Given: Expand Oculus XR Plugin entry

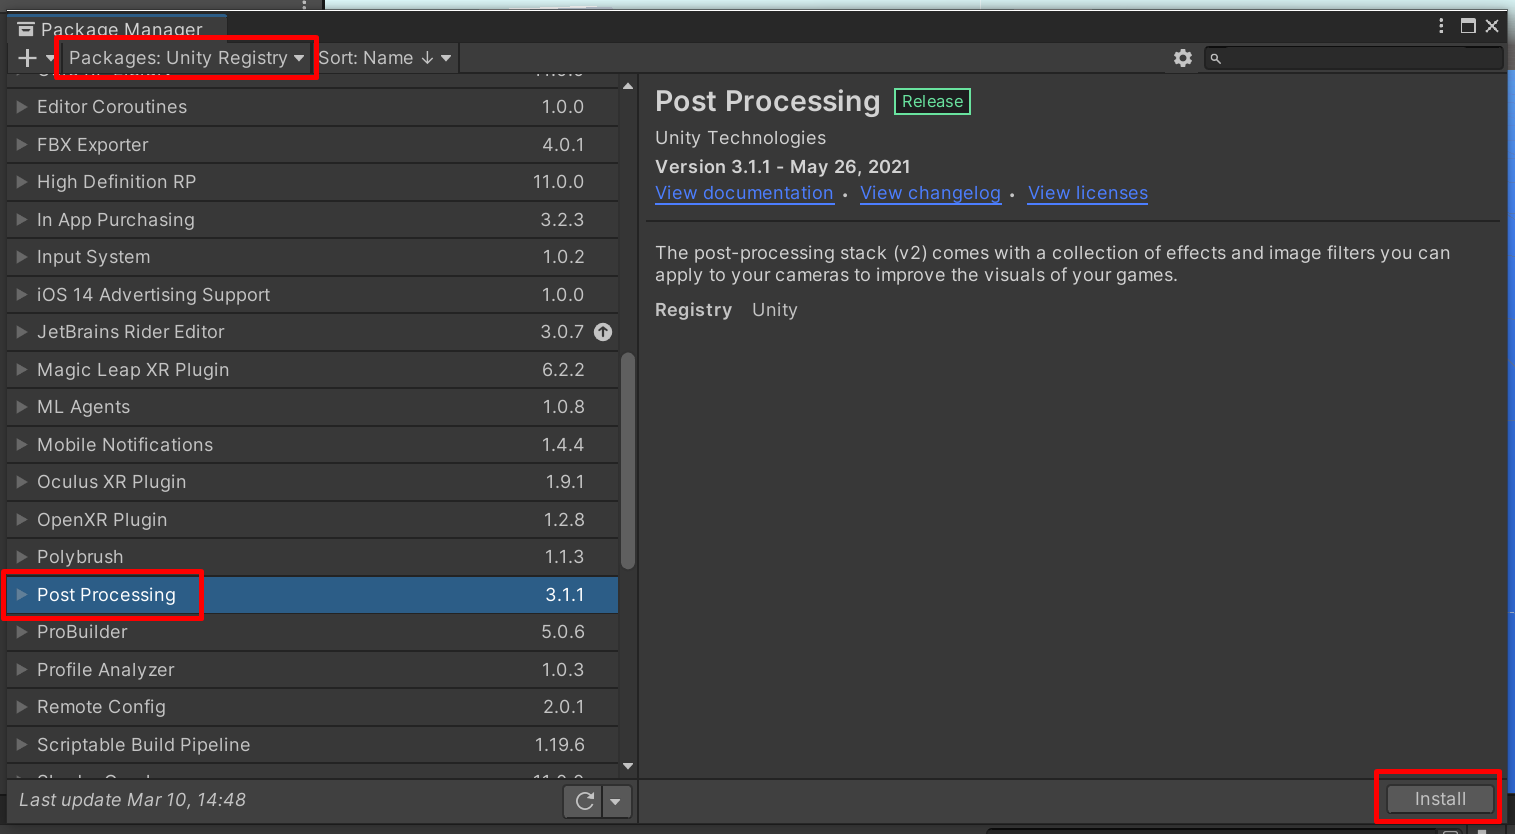Looking at the screenshot, I should (22, 482).
